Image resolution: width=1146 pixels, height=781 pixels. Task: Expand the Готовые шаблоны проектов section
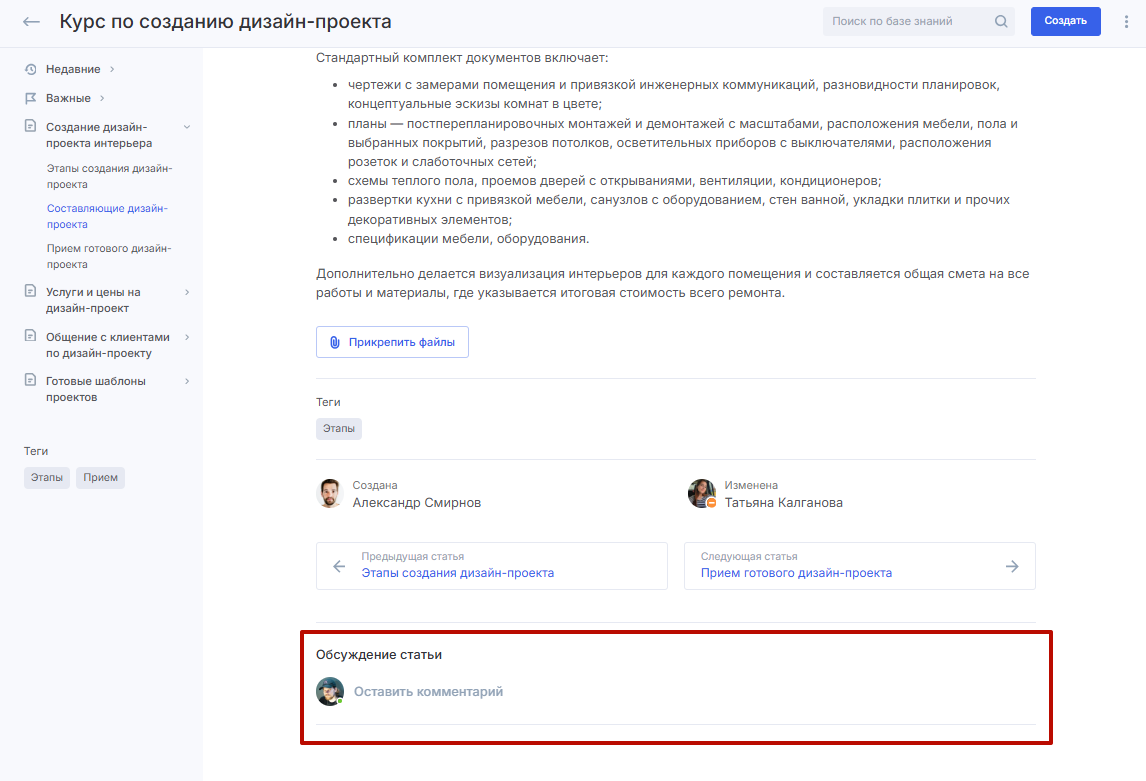pyautogui.click(x=187, y=381)
